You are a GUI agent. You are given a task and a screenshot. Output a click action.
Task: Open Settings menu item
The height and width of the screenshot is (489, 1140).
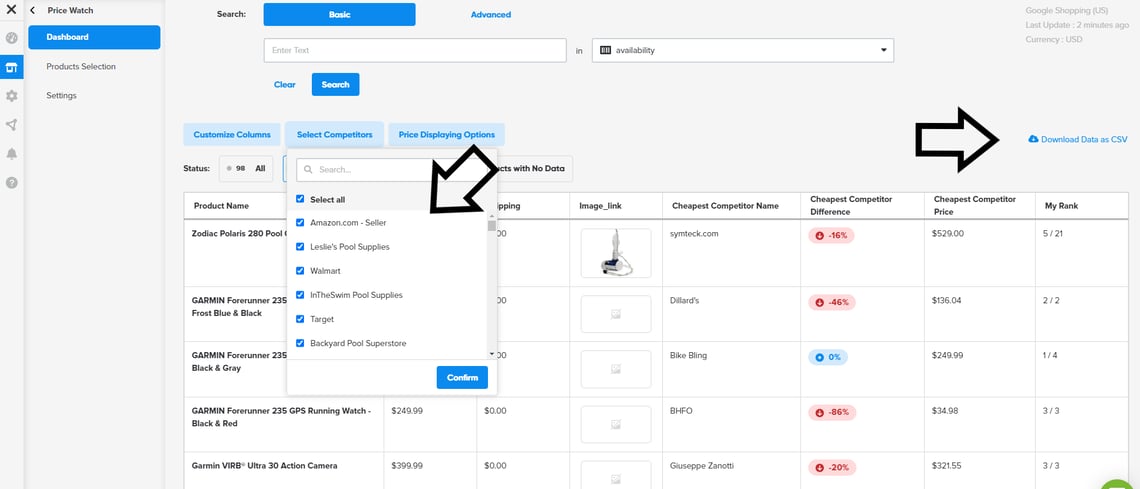pyautogui.click(x=61, y=96)
